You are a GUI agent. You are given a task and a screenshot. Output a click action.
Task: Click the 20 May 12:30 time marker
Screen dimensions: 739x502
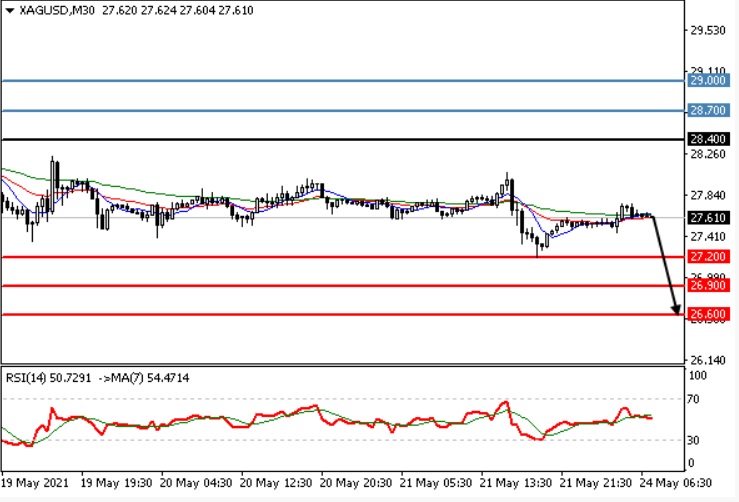pos(272,480)
